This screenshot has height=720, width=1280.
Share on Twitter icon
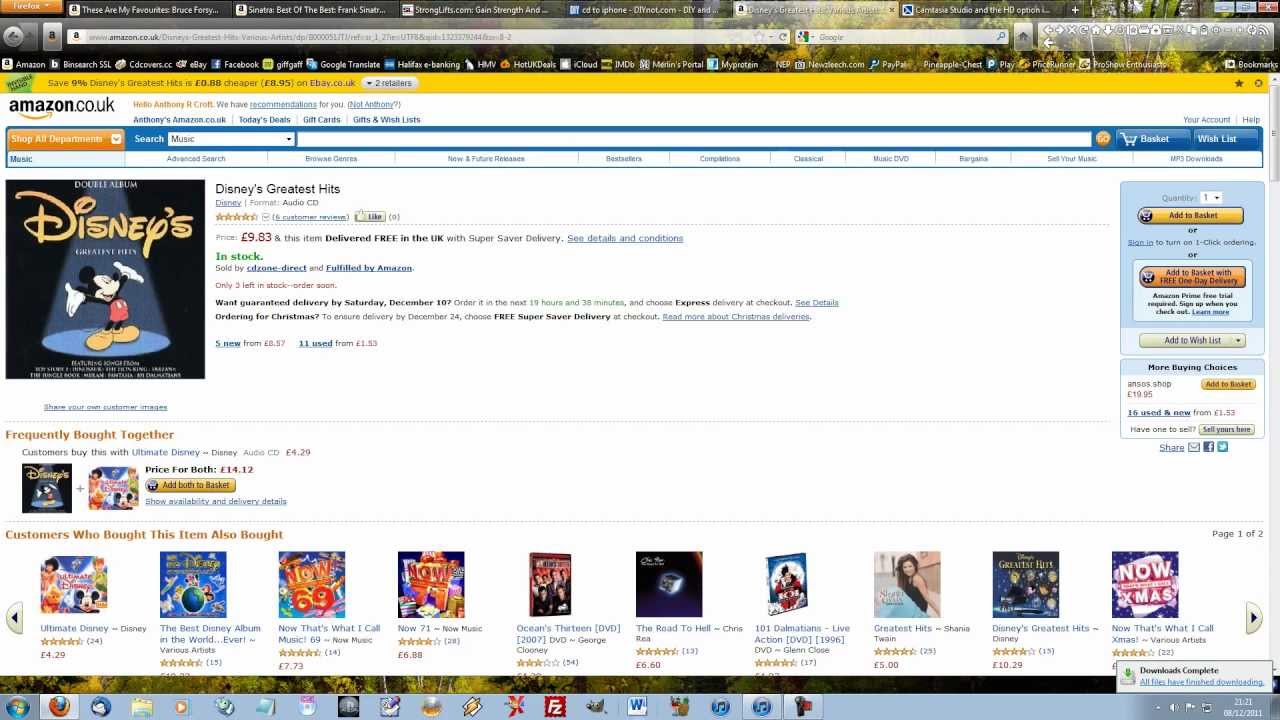tap(1222, 447)
